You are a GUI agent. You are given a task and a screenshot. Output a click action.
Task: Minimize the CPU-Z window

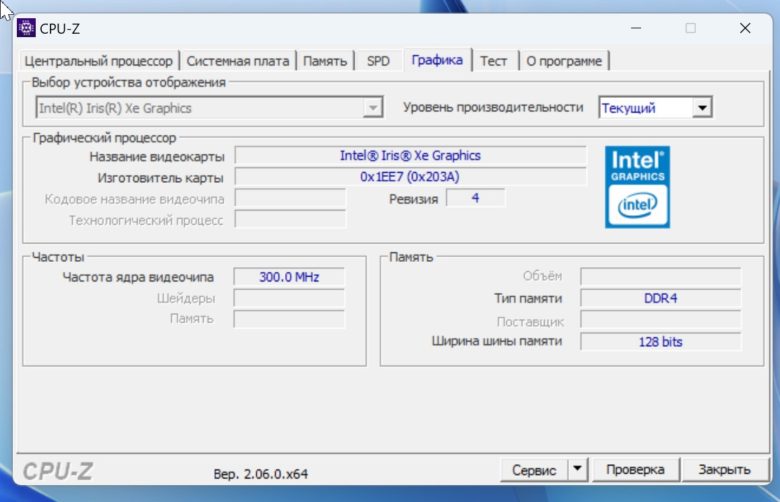(x=636, y=28)
